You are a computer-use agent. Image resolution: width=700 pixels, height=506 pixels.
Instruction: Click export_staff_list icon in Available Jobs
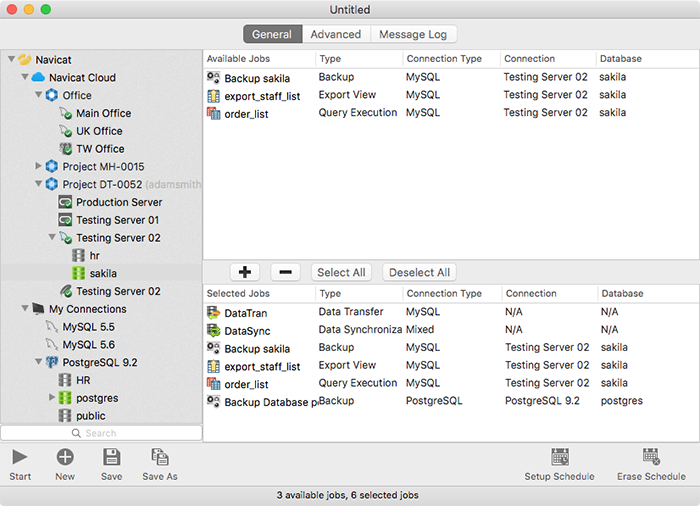213,96
